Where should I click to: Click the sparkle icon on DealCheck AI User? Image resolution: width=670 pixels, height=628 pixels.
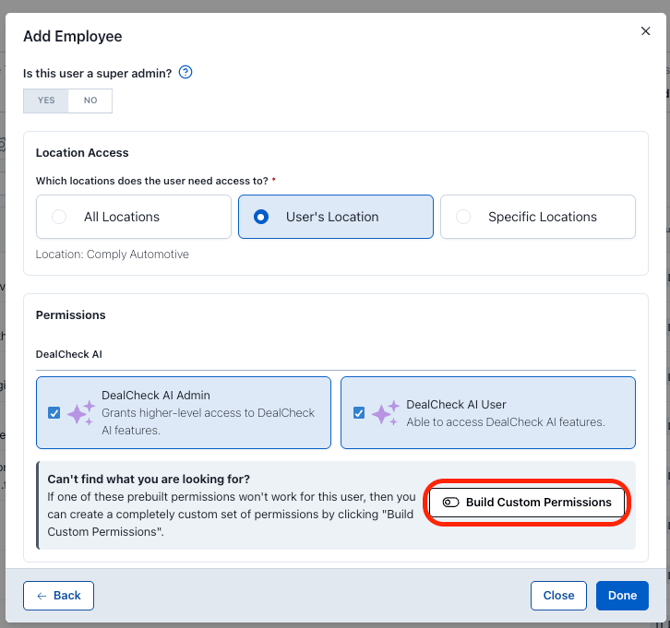click(385, 412)
